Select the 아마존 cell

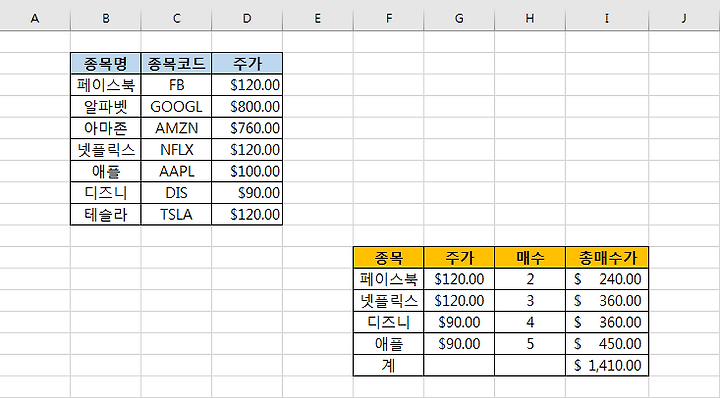pyautogui.click(x=106, y=128)
